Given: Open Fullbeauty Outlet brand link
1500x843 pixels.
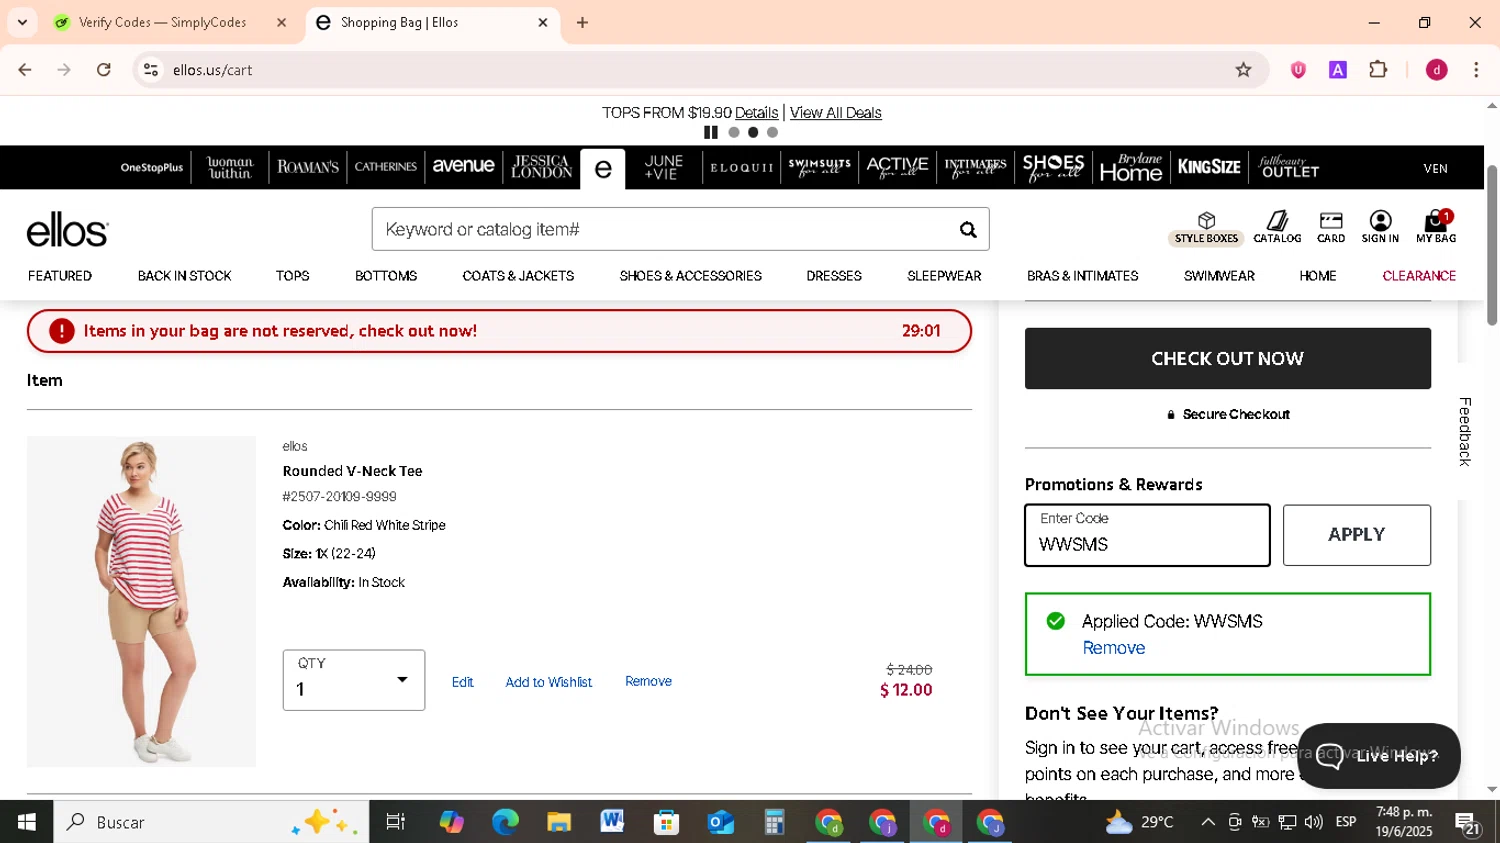Looking at the screenshot, I should point(1289,167).
